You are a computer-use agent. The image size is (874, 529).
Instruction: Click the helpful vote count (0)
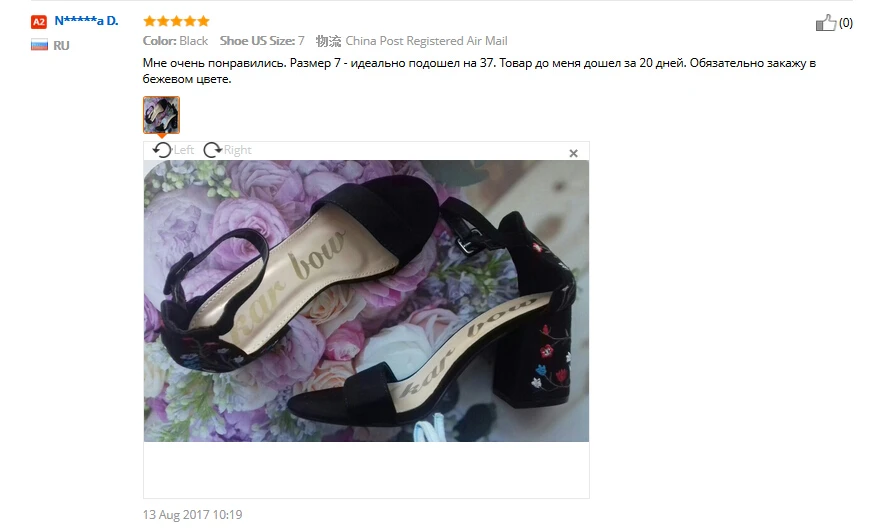coord(846,23)
